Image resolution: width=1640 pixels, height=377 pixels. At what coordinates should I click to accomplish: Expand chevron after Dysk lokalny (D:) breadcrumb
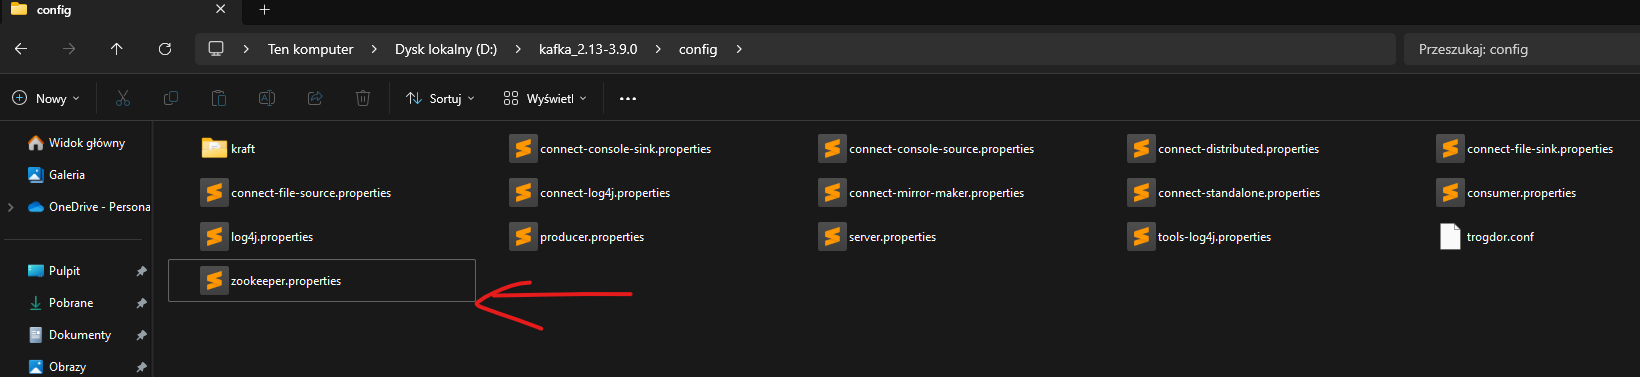click(518, 49)
